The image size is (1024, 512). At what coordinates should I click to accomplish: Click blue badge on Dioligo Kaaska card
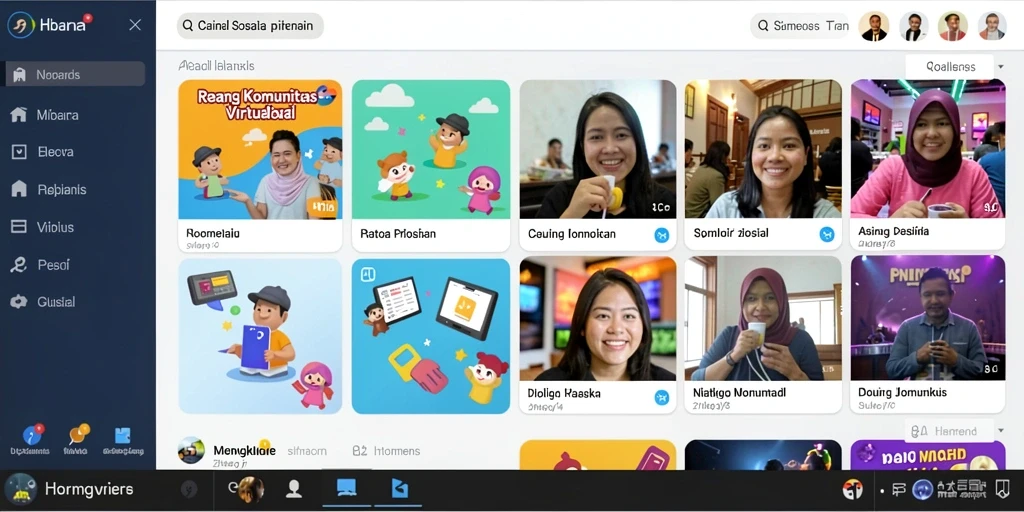(x=662, y=396)
